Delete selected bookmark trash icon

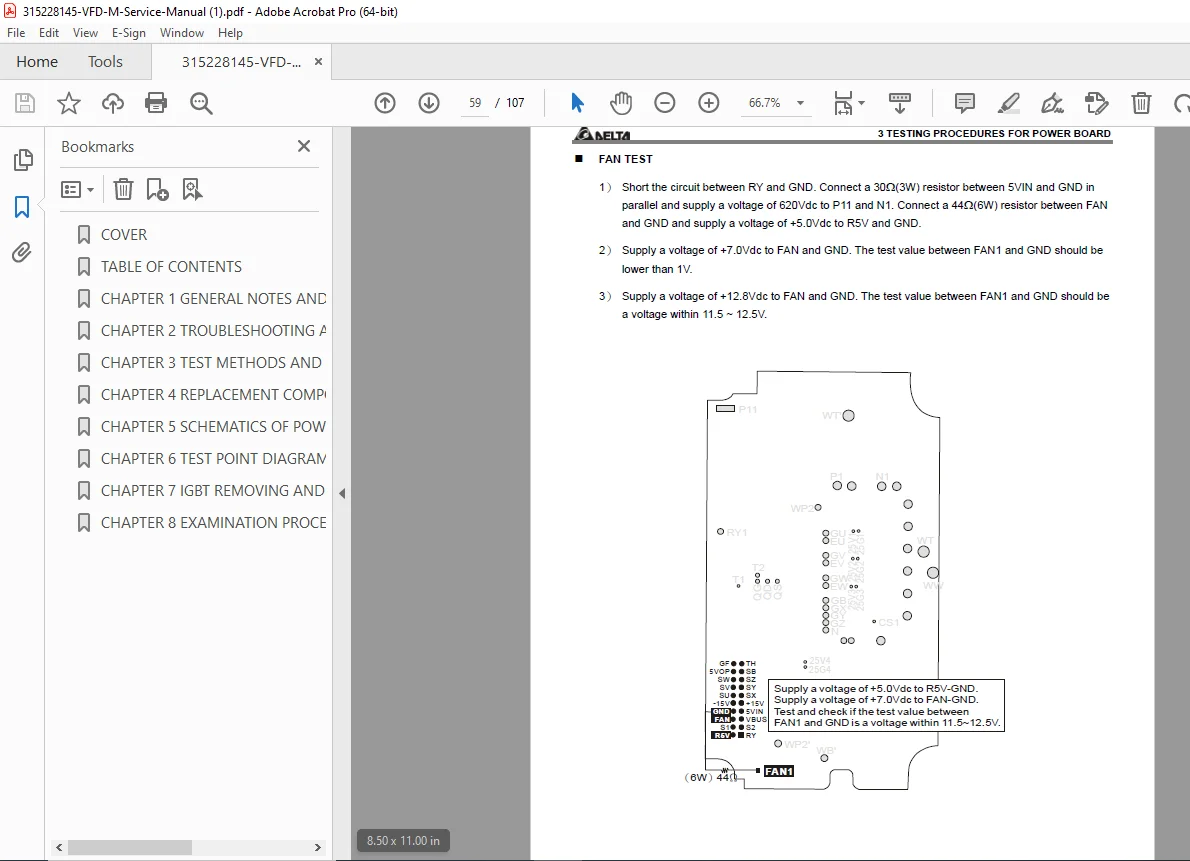point(123,189)
